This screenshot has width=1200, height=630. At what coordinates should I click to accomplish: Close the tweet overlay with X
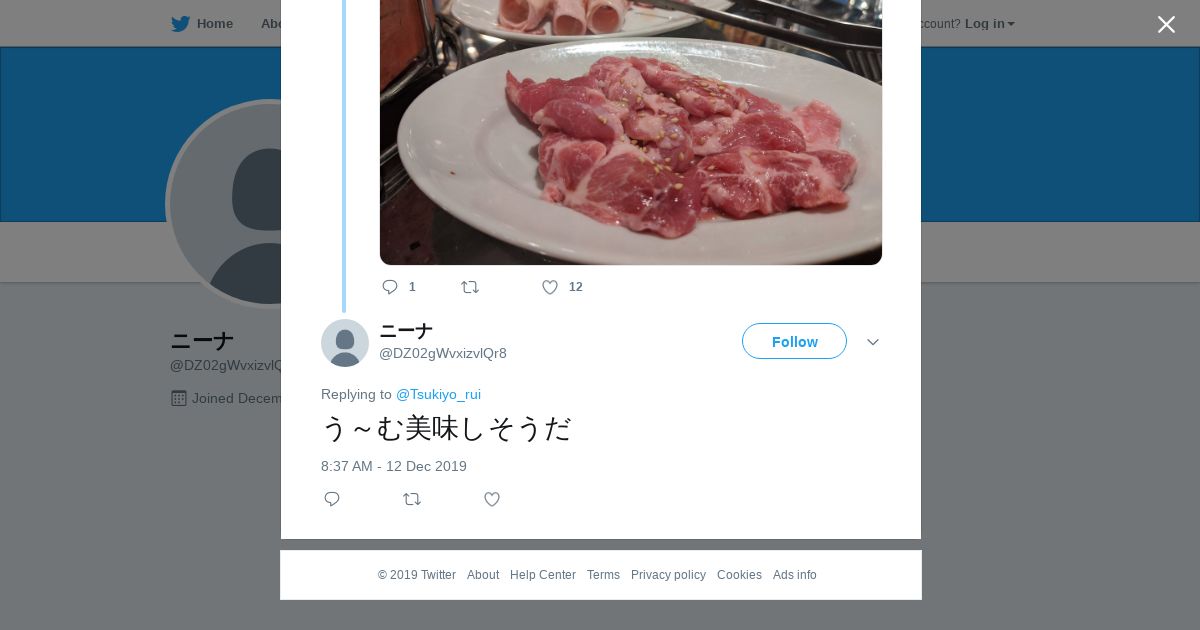1166,24
